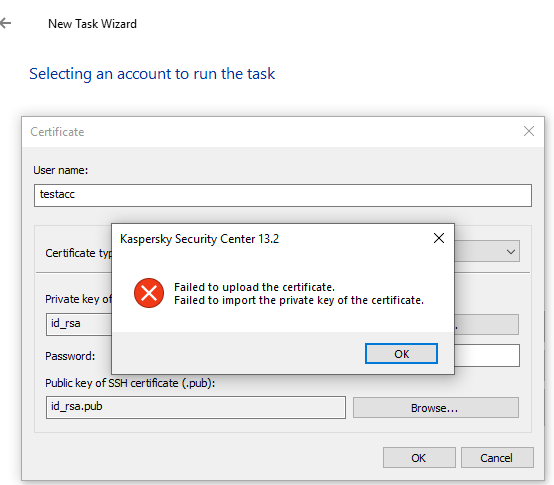Browse for the public key .pub file
The image size is (554, 485).
pyautogui.click(x=436, y=408)
